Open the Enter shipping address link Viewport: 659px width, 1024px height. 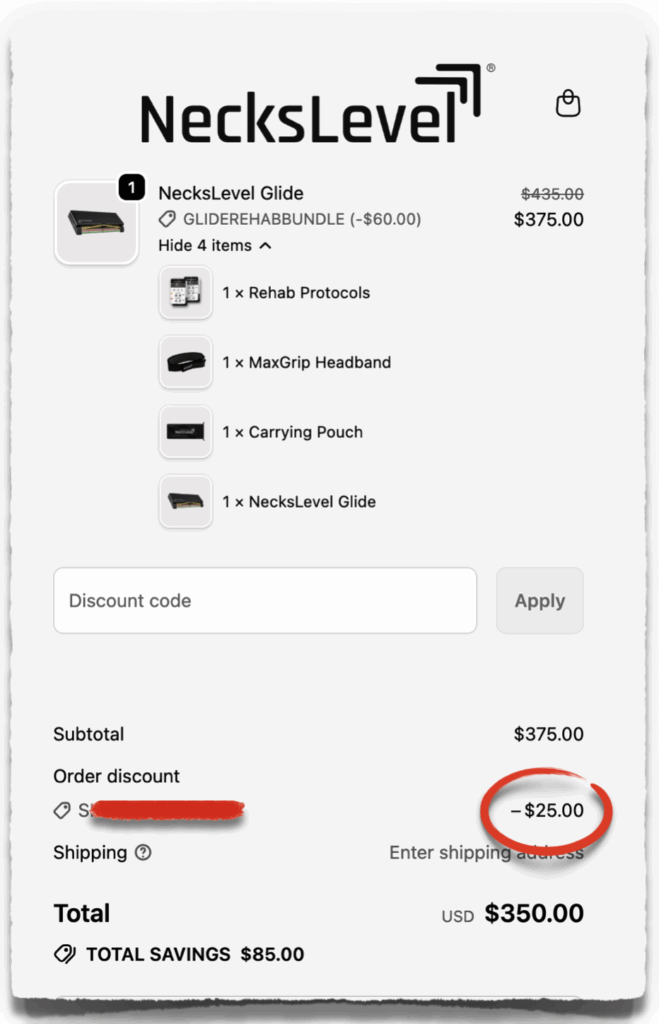[x=486, y=853]
